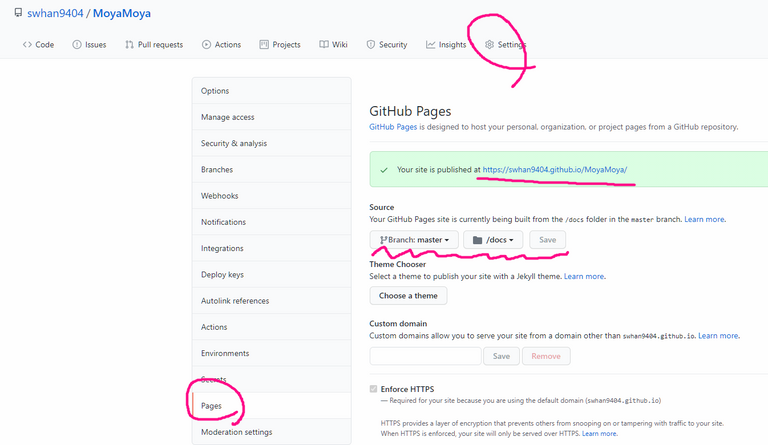The width and height of the screenshot is (768, 445).
Task: Click Save button for custom domain
Action: pyautogui.click(x=501, y=356)
